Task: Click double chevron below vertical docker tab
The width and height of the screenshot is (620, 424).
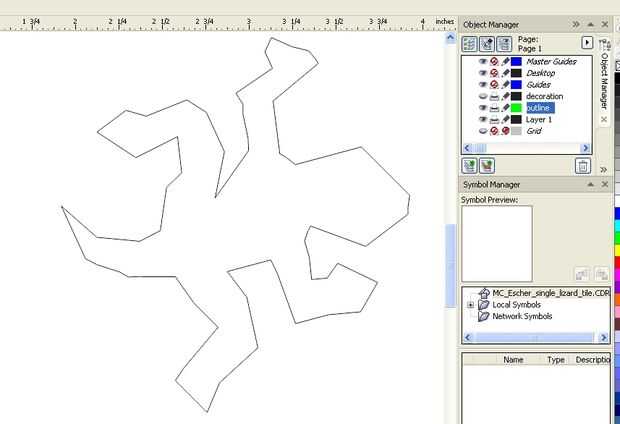Action: 603,170
